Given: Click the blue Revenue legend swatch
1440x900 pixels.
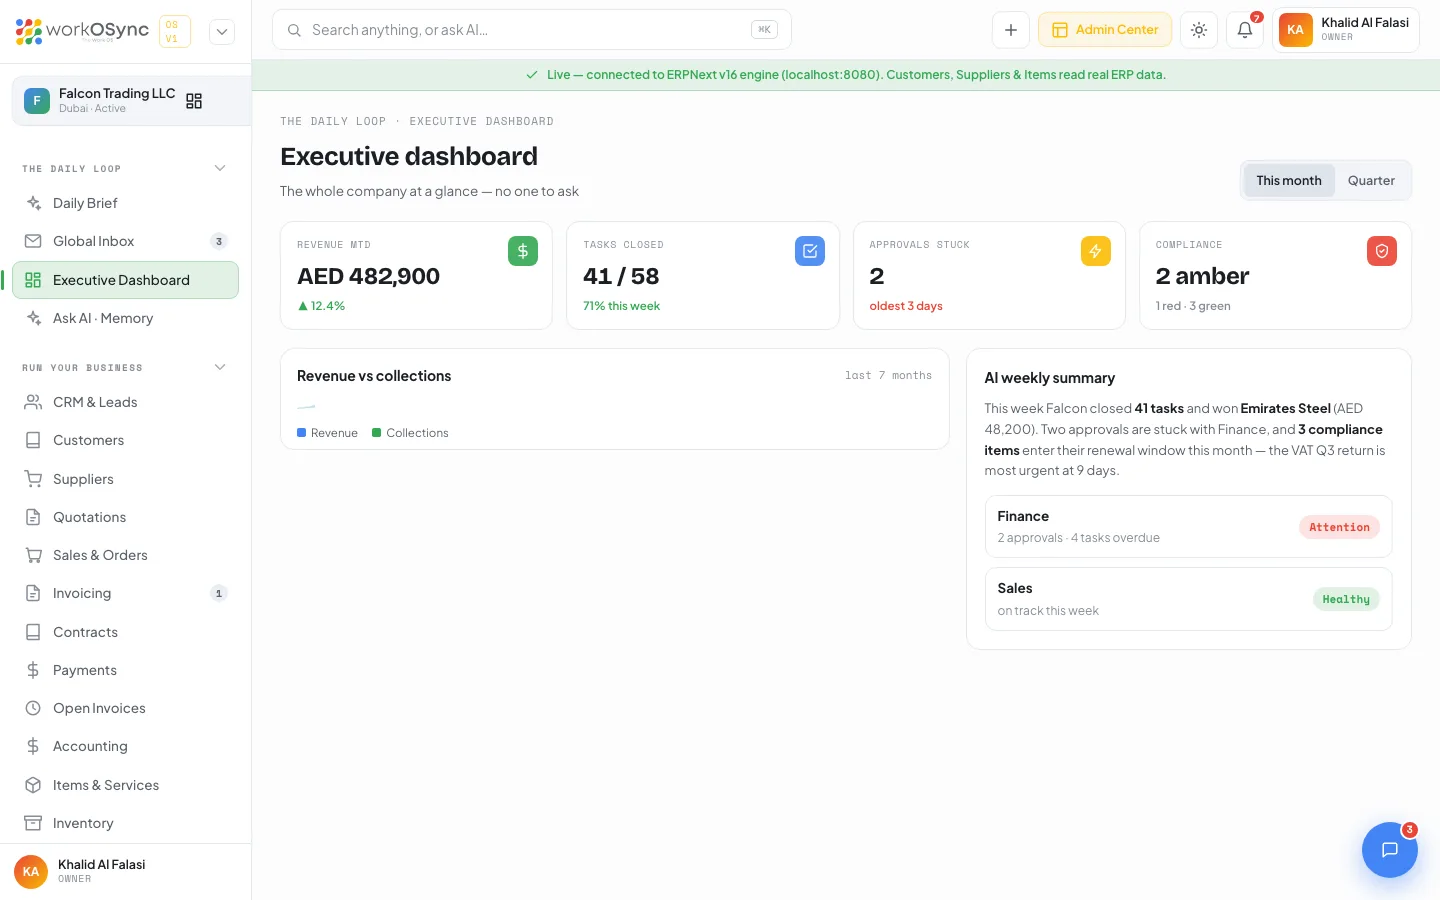Looking at the screenshot, I should [302, 433].
